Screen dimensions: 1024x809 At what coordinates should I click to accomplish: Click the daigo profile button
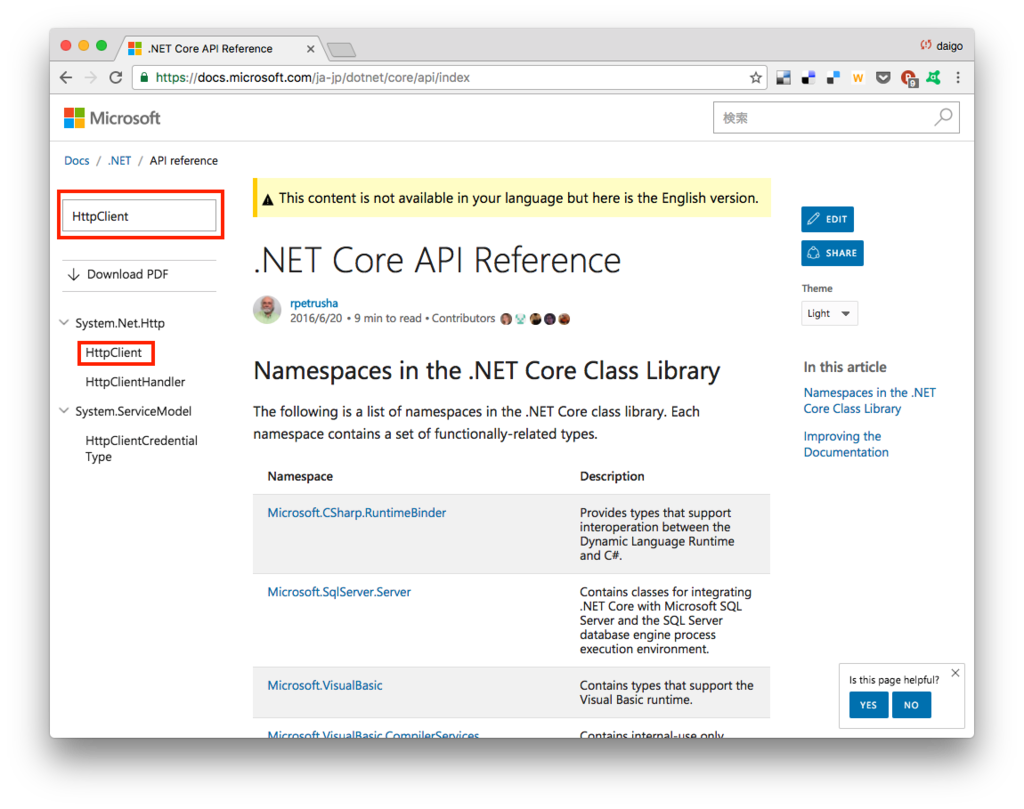point(942,46)
